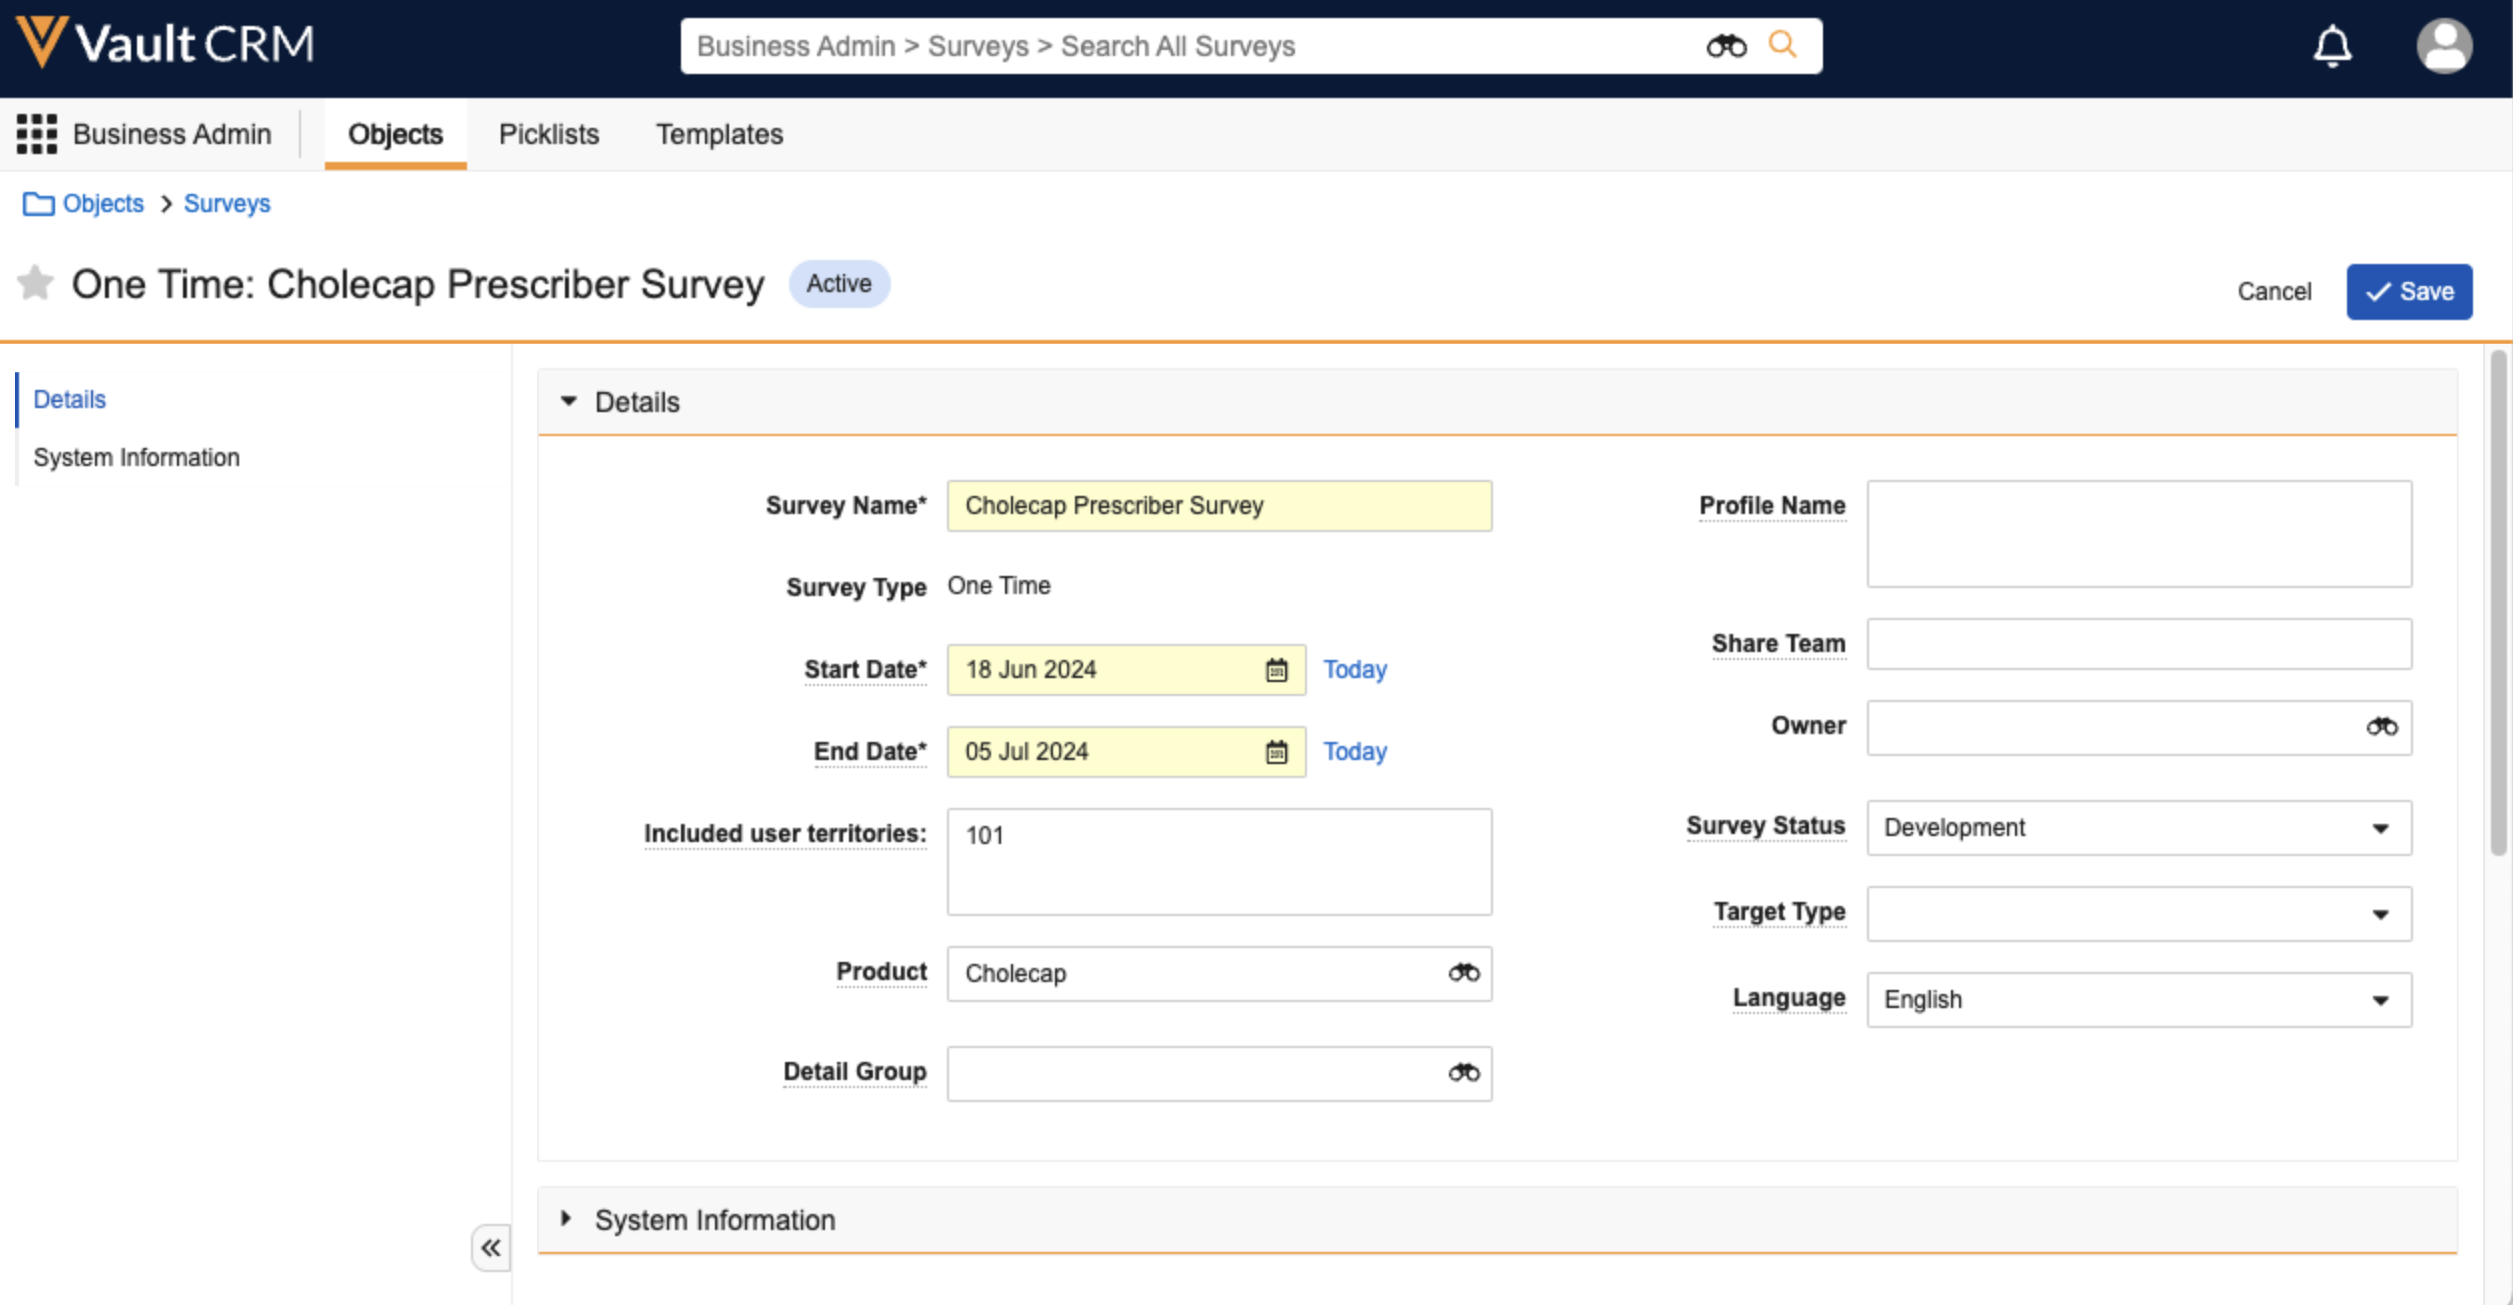The image size is (2513, 1305).
Task: Click the binoculars icon in the search bar
Action: tap(1725, 46)
